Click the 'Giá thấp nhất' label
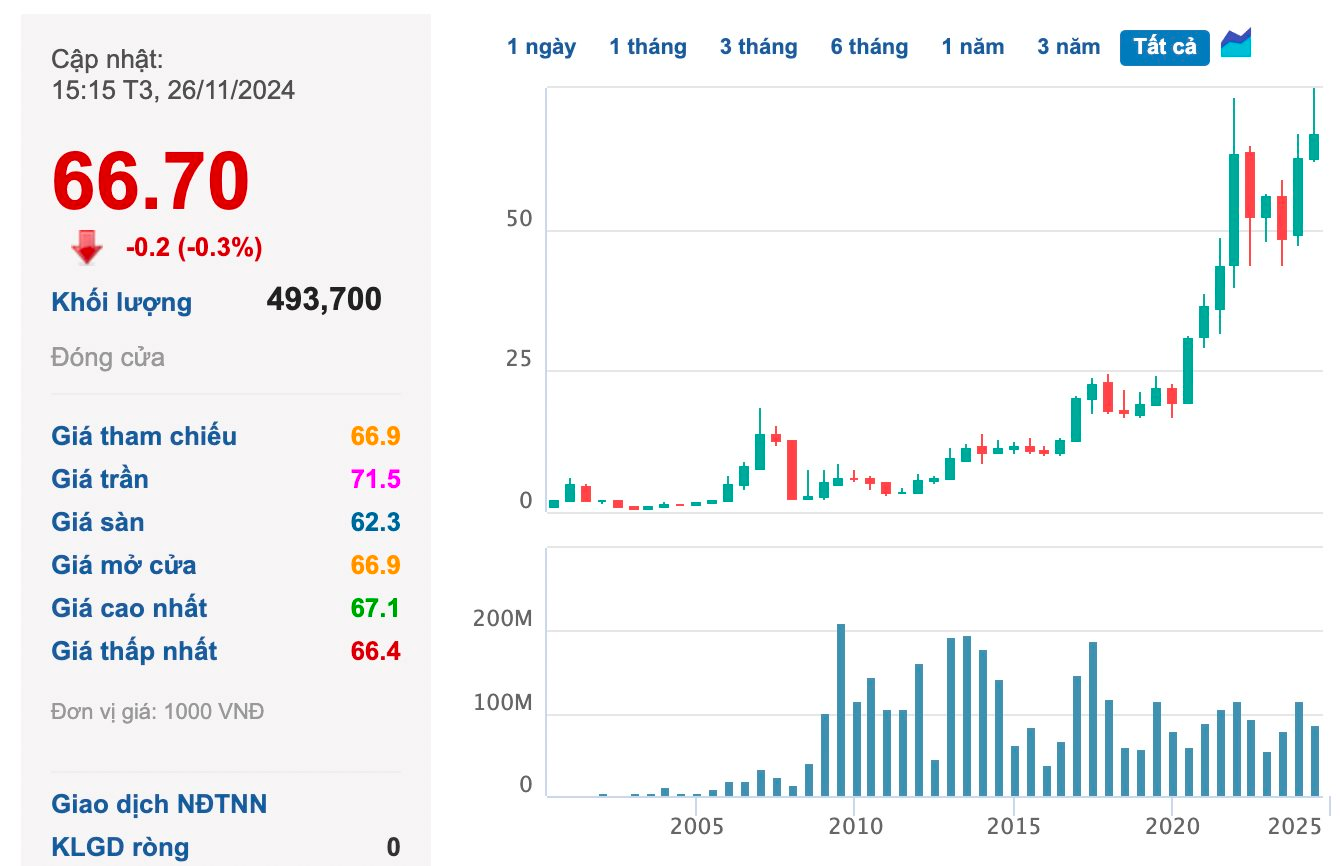 (134, 651)
